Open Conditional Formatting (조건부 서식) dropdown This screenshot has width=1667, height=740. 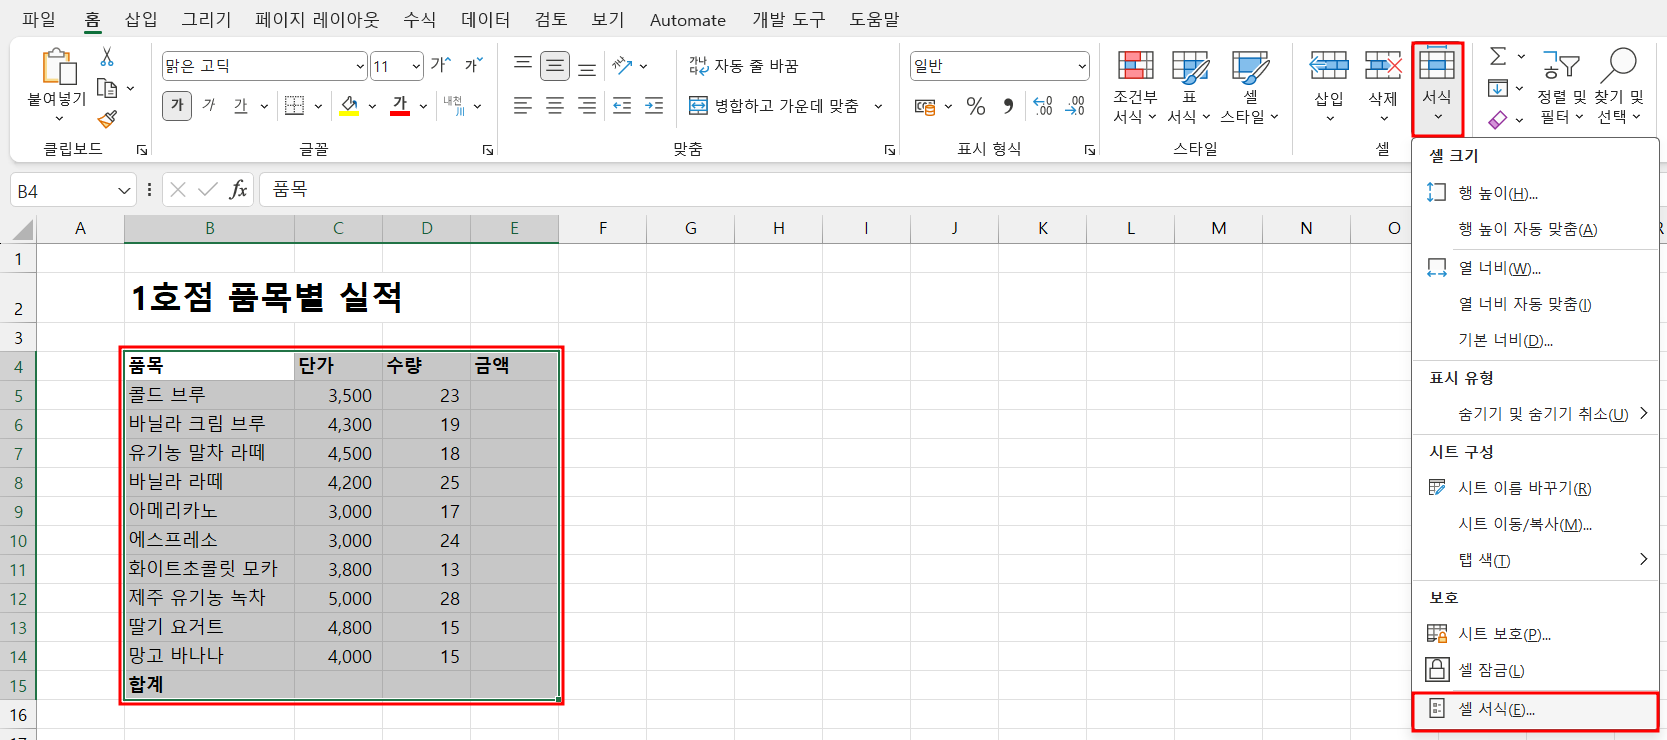tap(1135, 88)
